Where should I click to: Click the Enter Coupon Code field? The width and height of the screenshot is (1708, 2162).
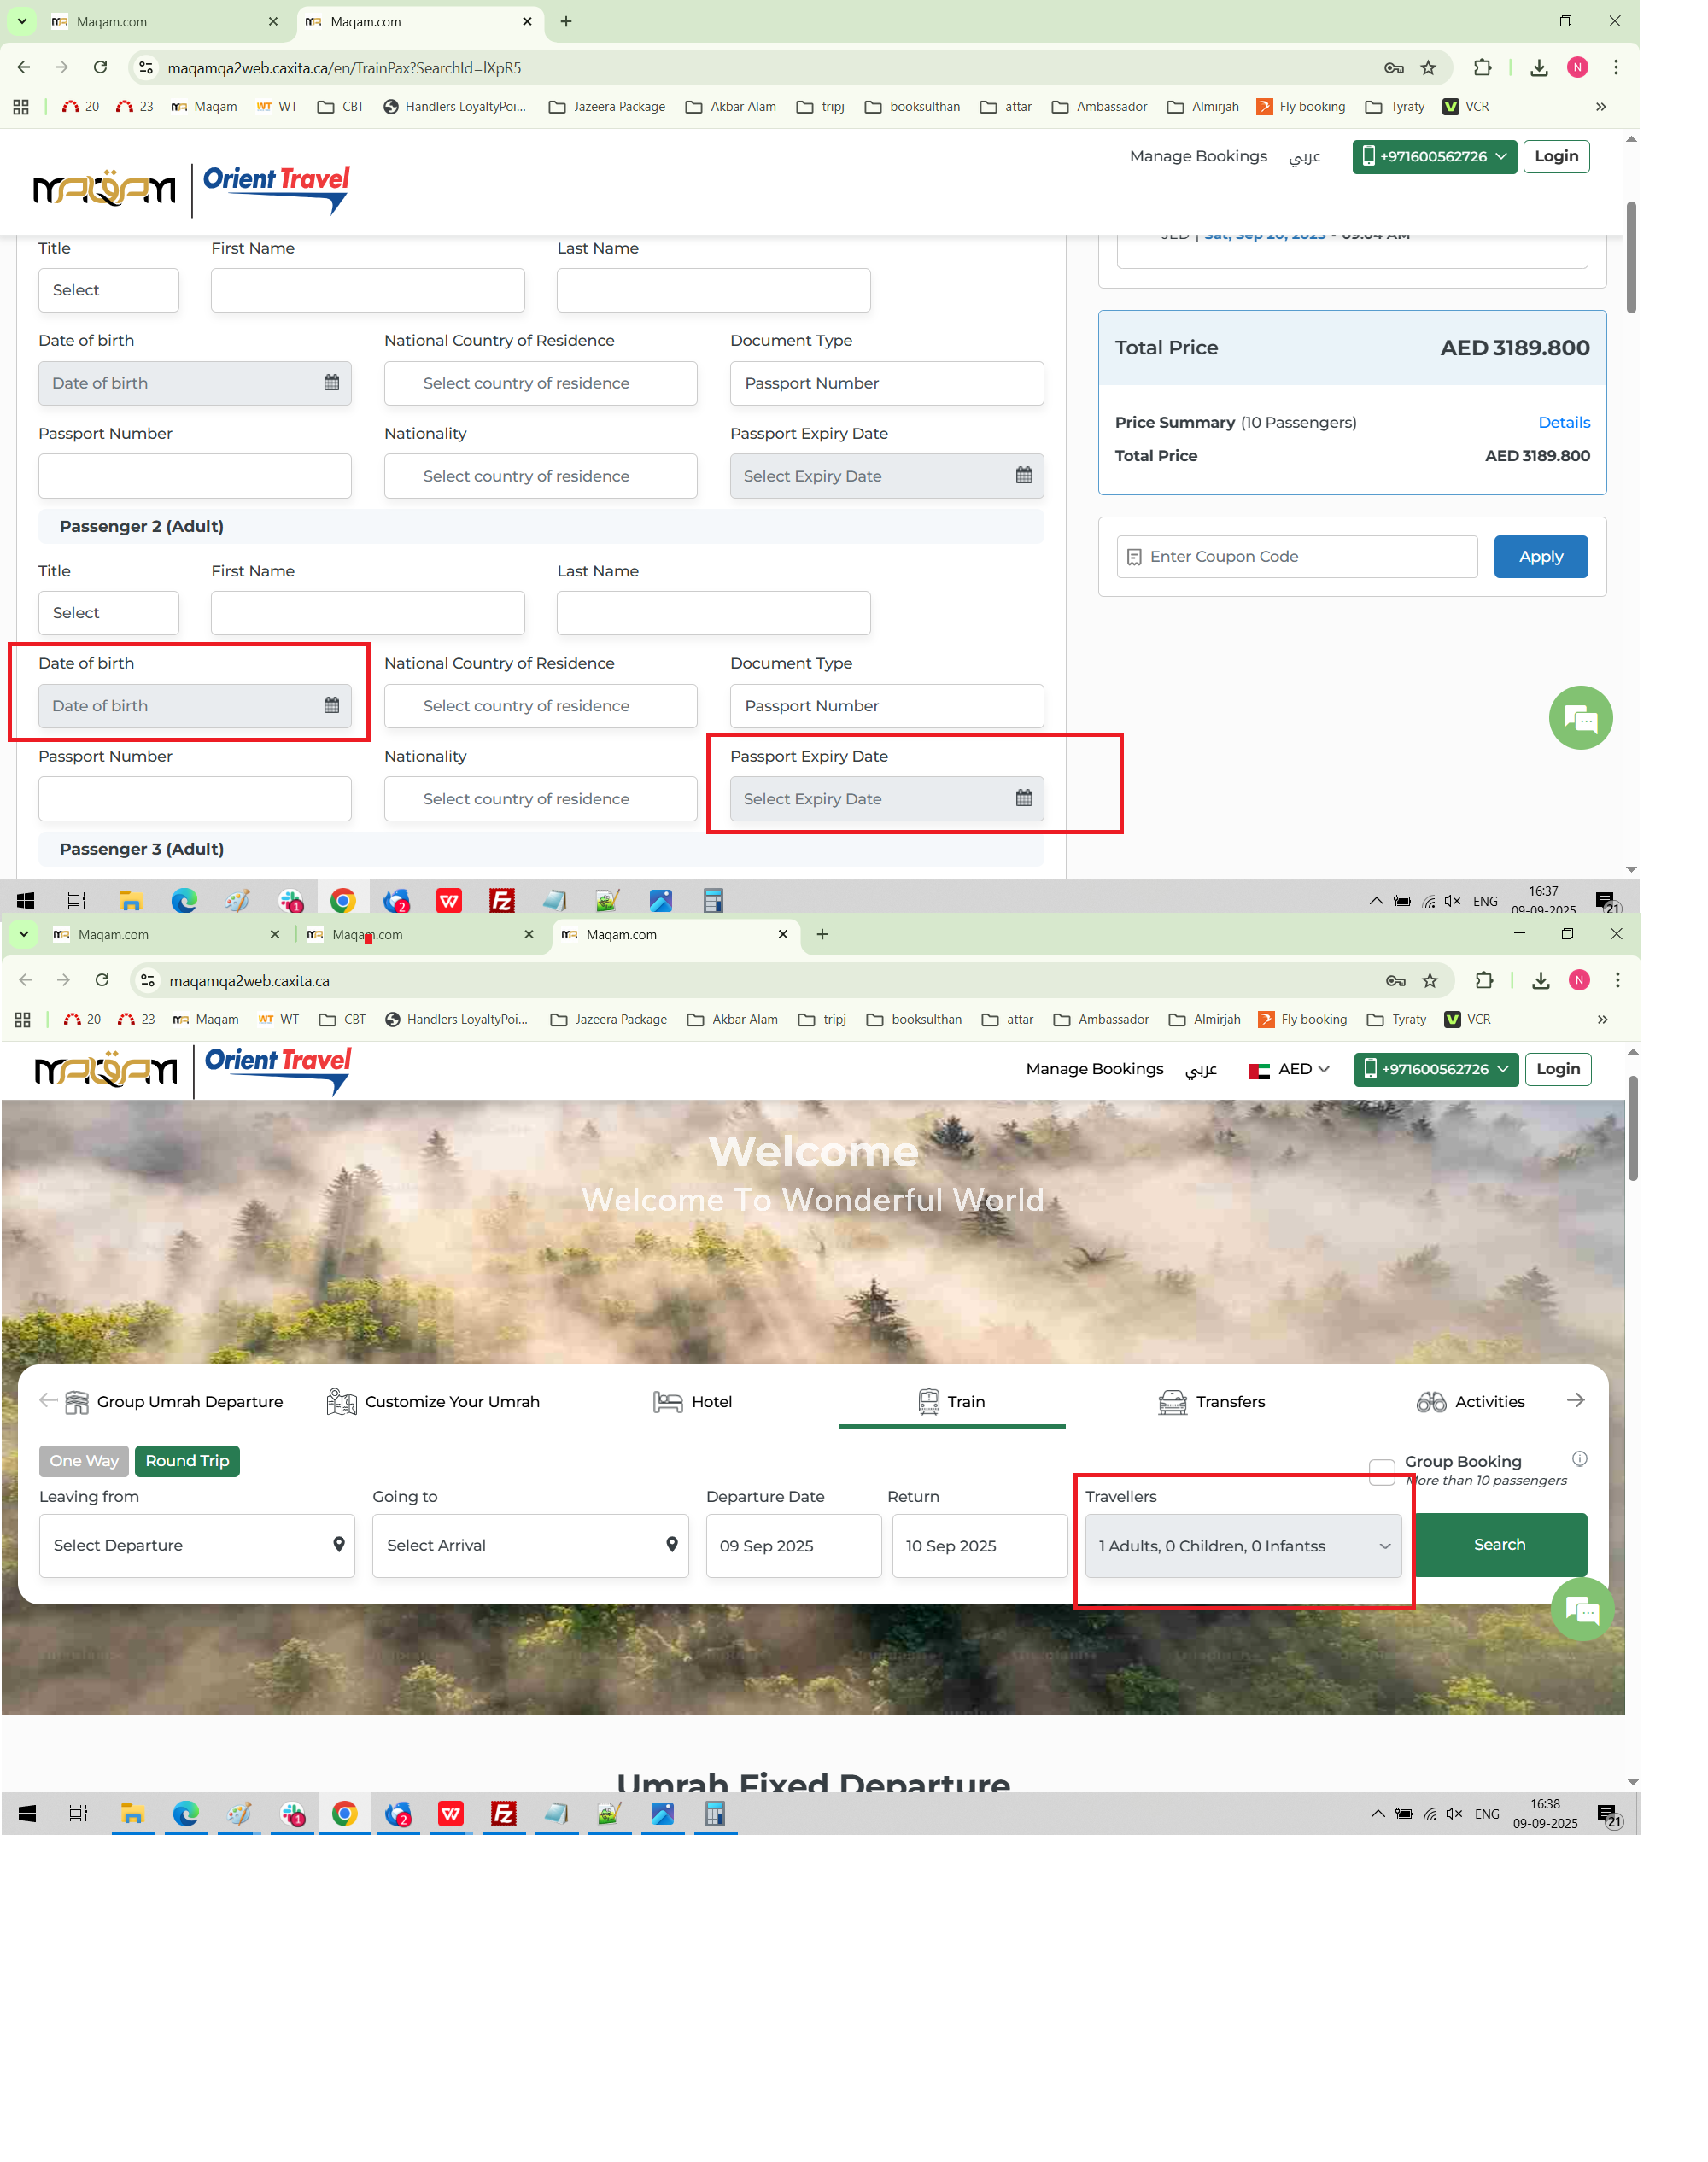pyautogui.click(x=1297, y=556)
